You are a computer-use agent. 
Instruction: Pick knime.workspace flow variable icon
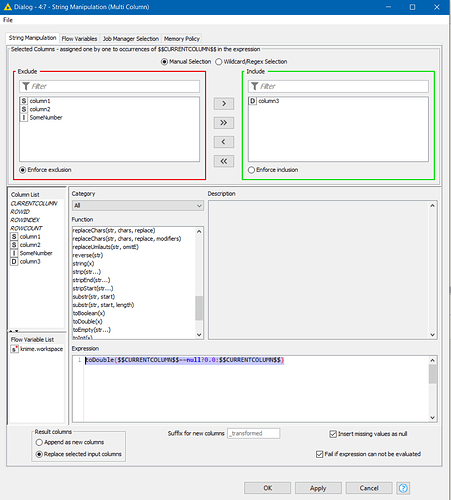click(14, 349)
